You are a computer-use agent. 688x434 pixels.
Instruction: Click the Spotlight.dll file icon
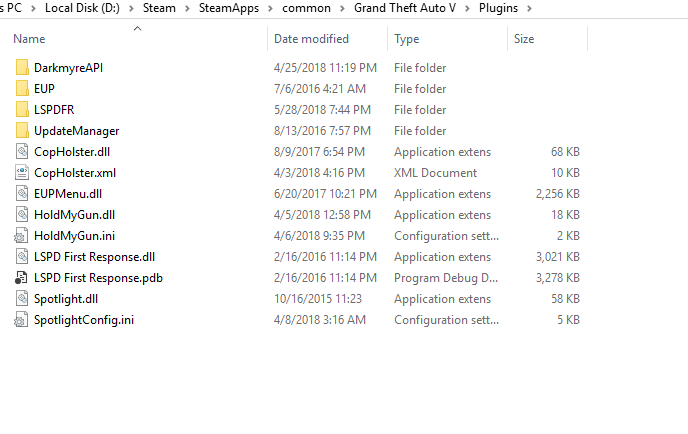click(x=22, y=299)
